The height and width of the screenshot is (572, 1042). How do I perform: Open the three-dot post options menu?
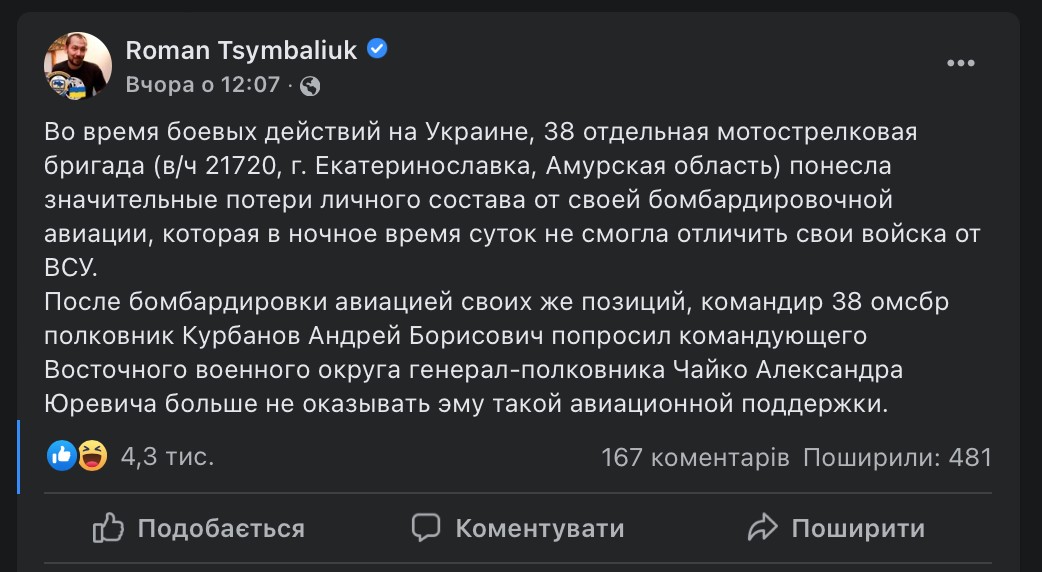960,64
